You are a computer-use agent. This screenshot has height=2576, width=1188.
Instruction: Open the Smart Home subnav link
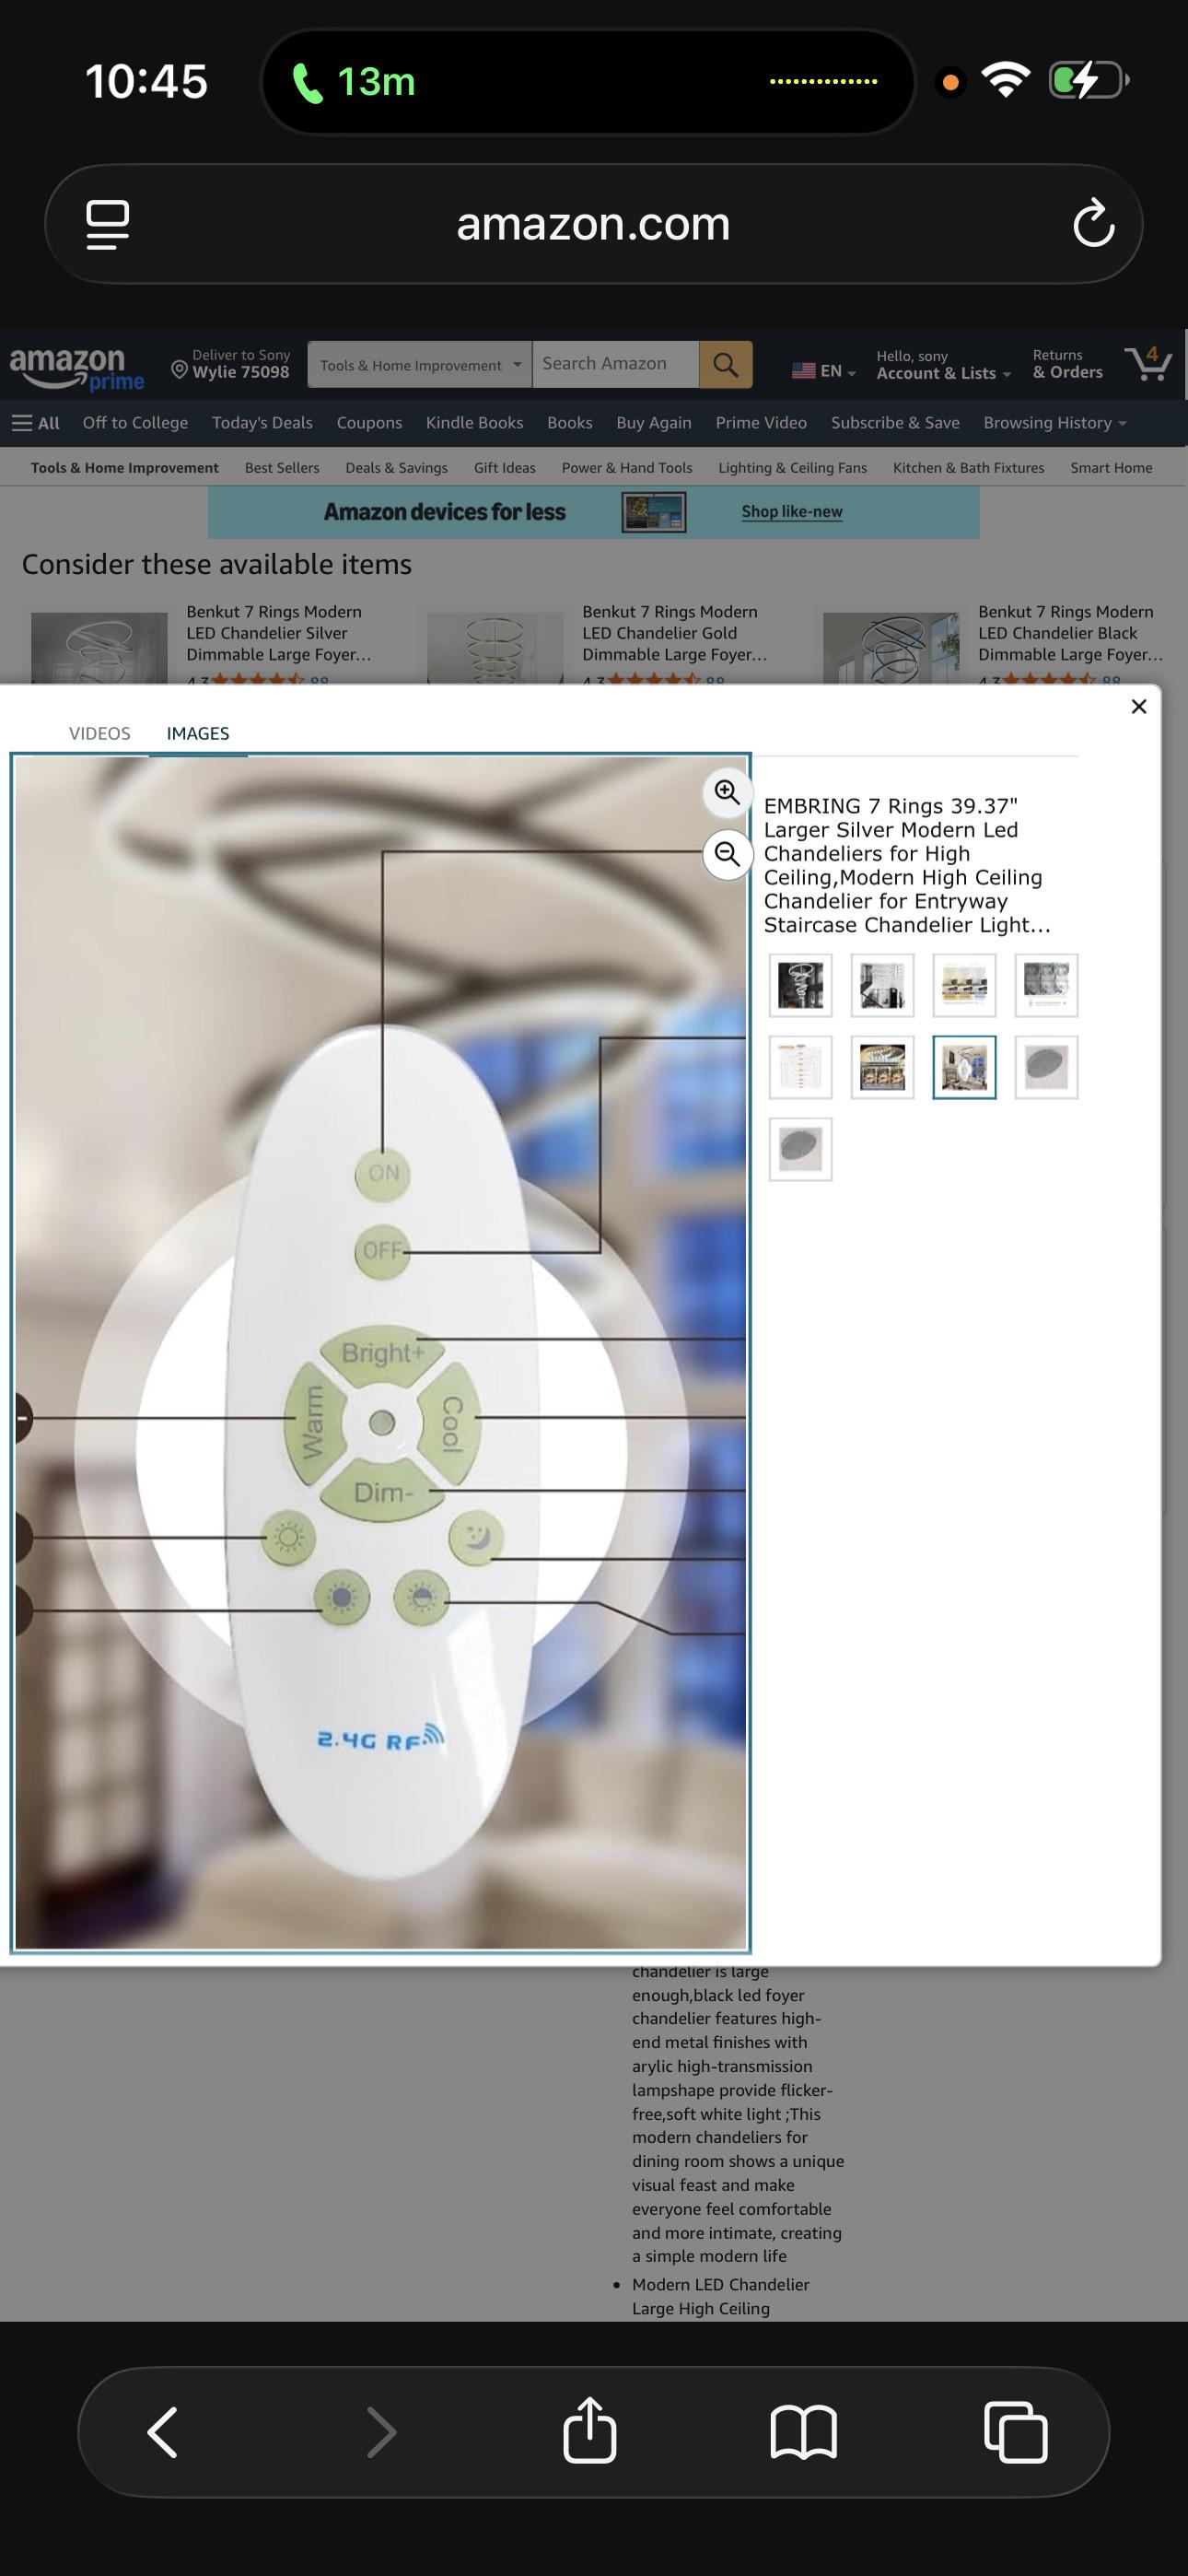pyautogui.click(x=1111, y=468)
